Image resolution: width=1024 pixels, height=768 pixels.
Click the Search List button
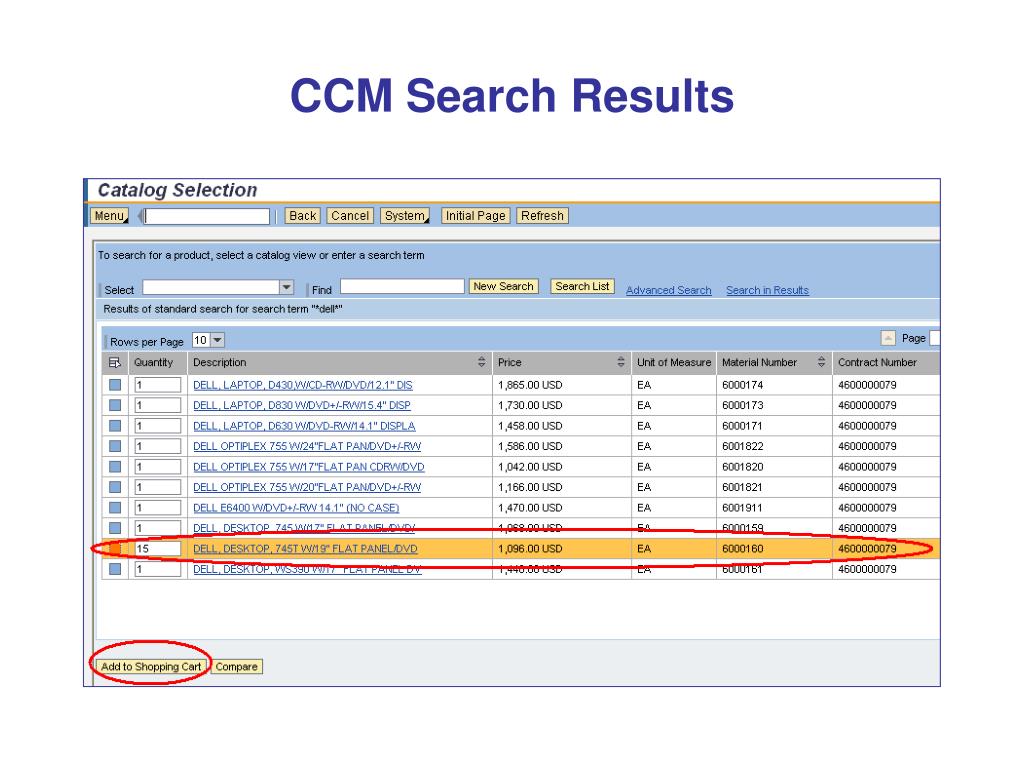point(583,286)
